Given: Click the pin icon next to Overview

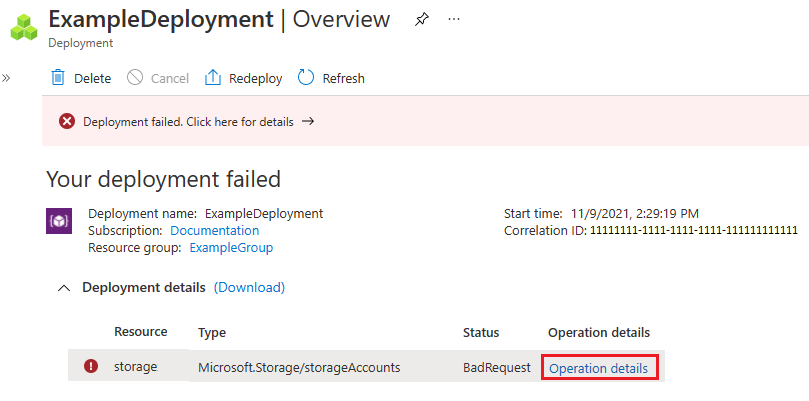Looking at the screenshot, I should [422, 20].
